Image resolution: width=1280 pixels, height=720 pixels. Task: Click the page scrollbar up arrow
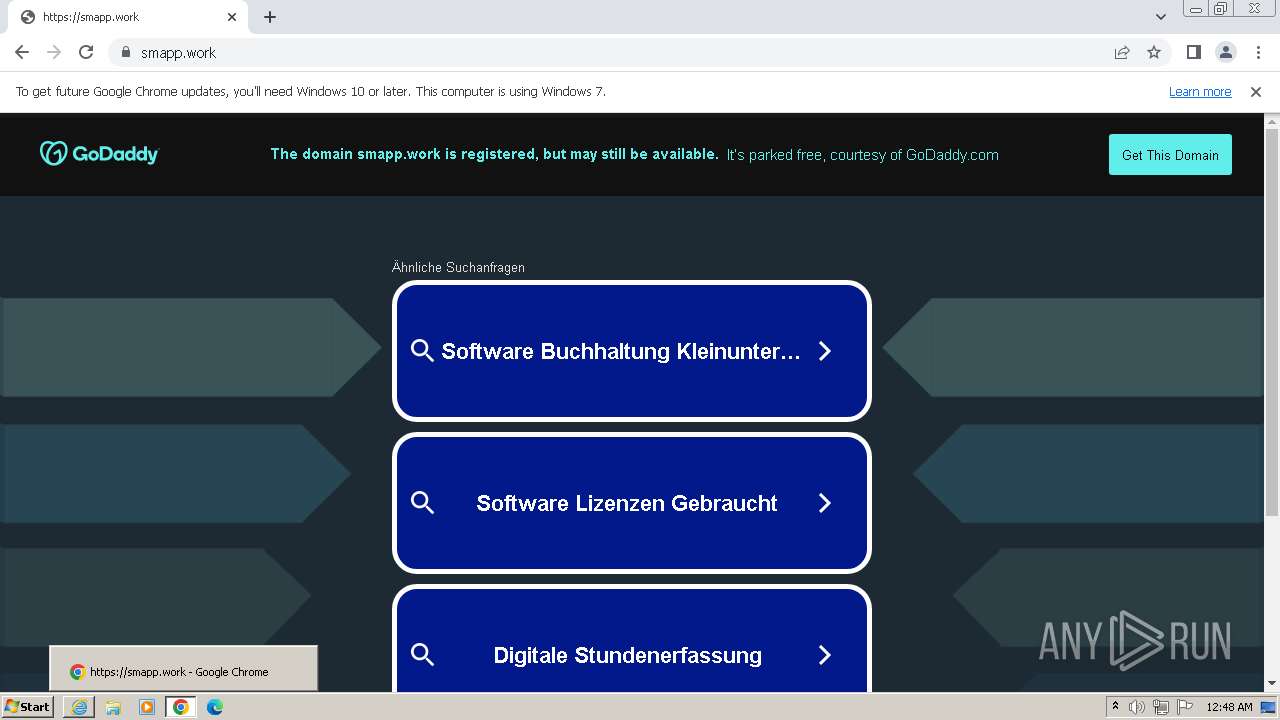click(1272, 122)
